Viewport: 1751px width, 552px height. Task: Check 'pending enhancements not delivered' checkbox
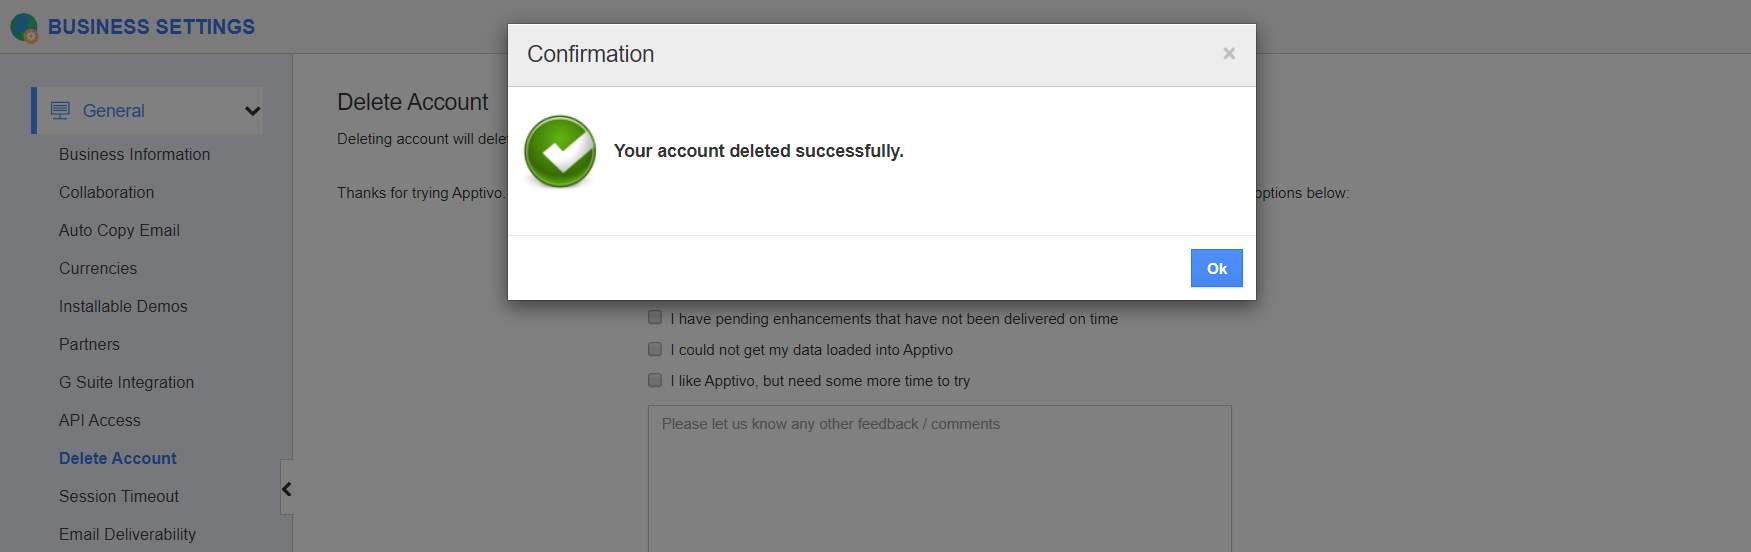[x=655, y=318]
